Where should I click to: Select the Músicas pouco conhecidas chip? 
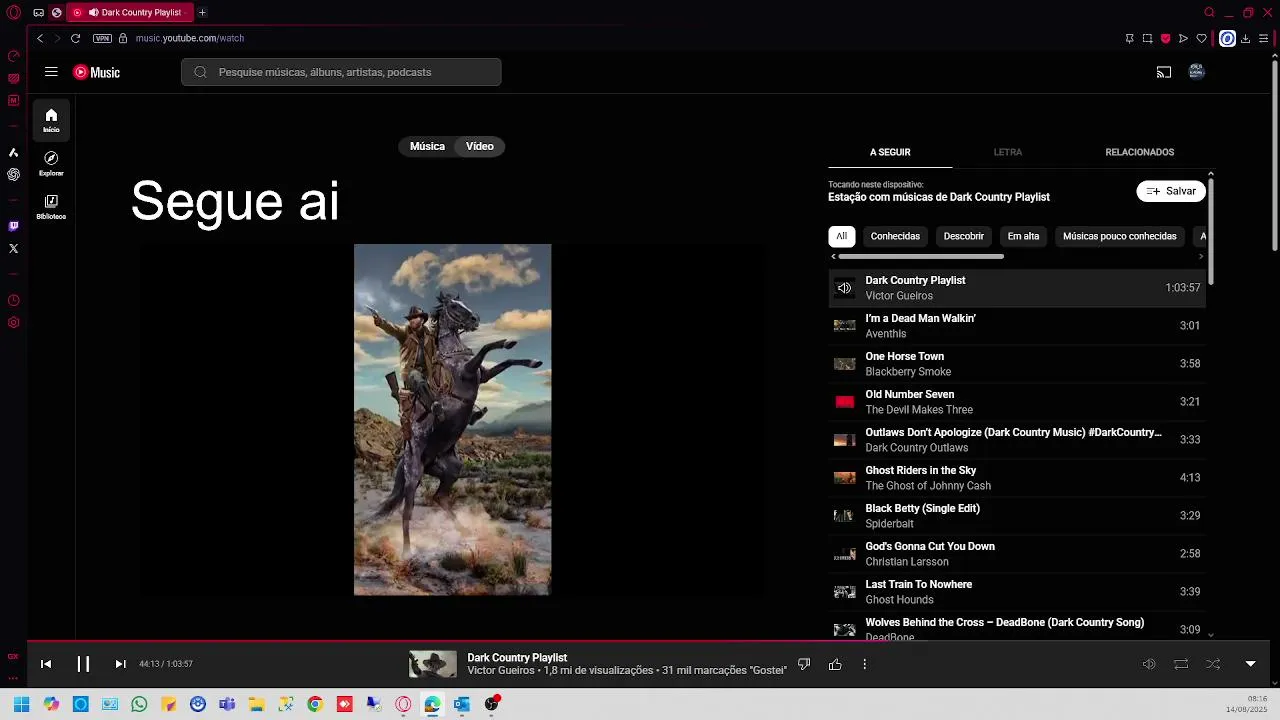click(x=1119, y=236)
